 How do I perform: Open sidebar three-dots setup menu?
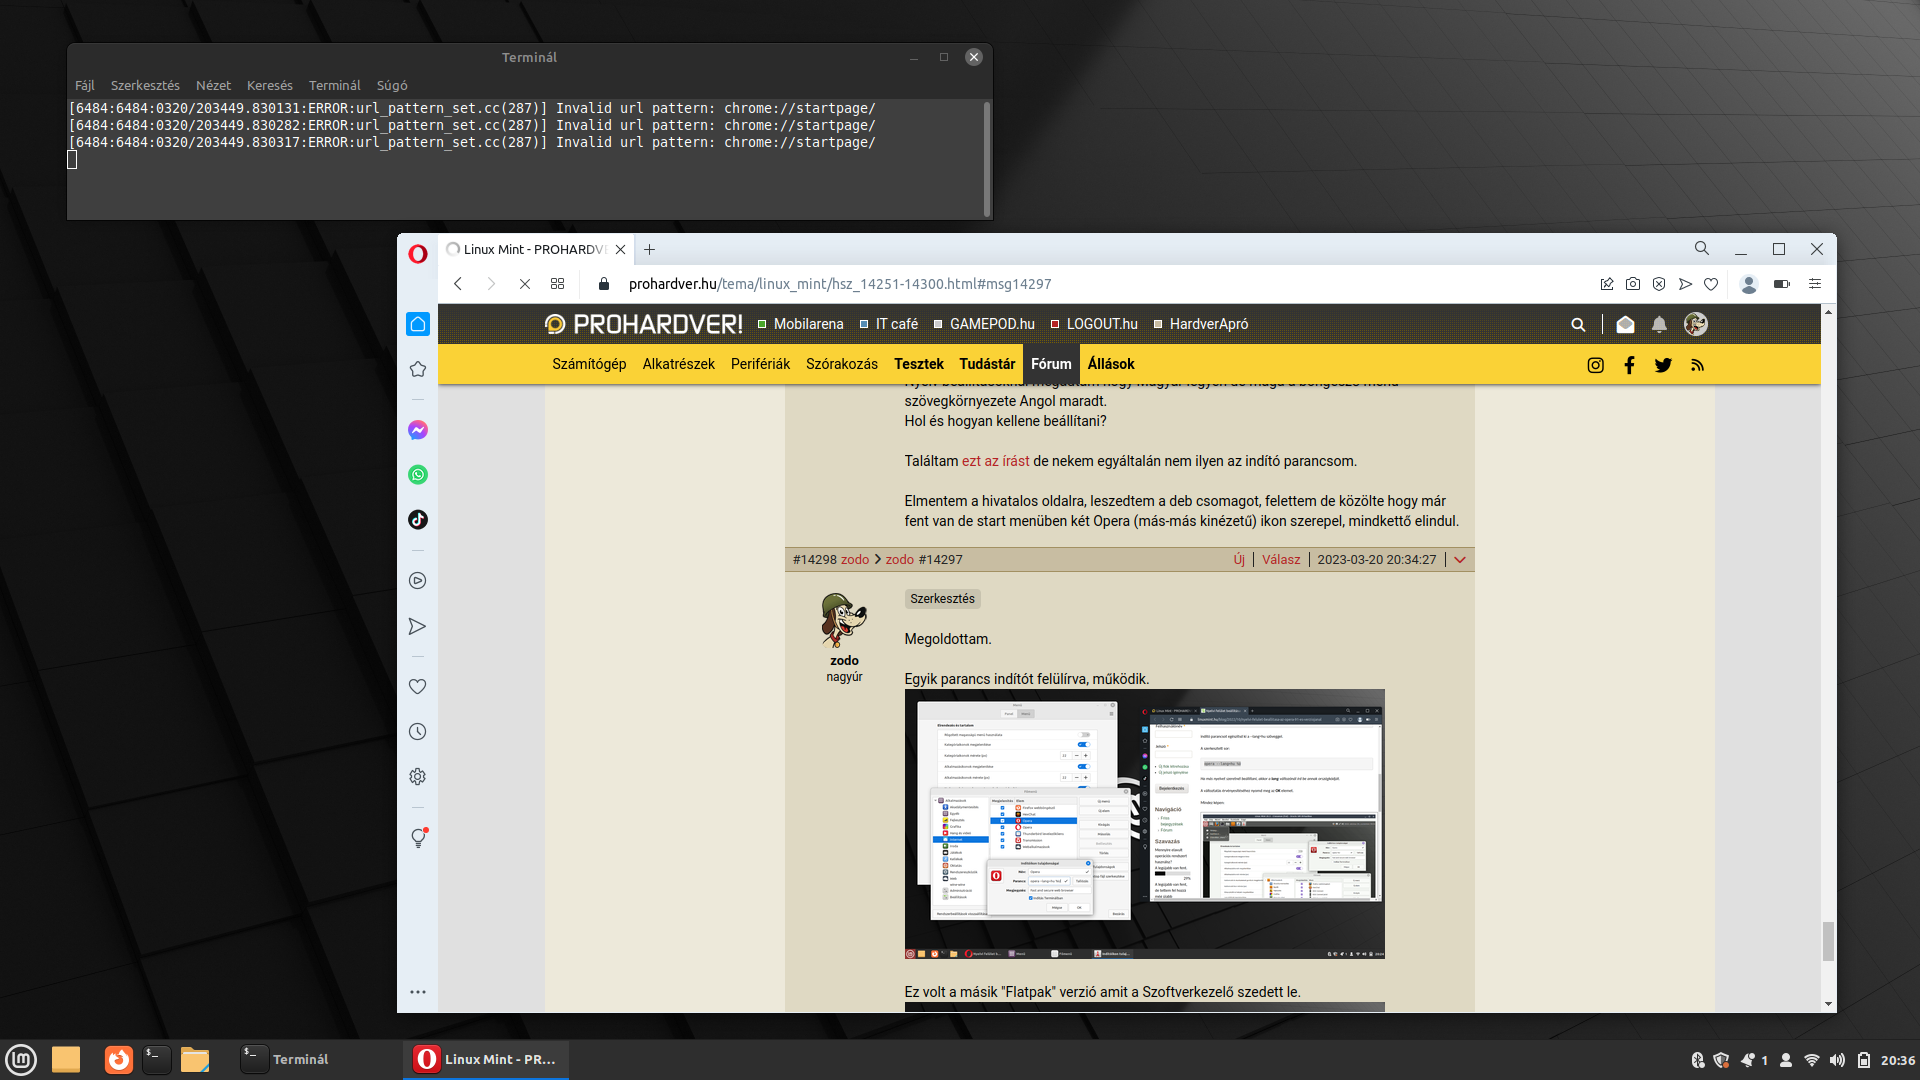(418, 992)
